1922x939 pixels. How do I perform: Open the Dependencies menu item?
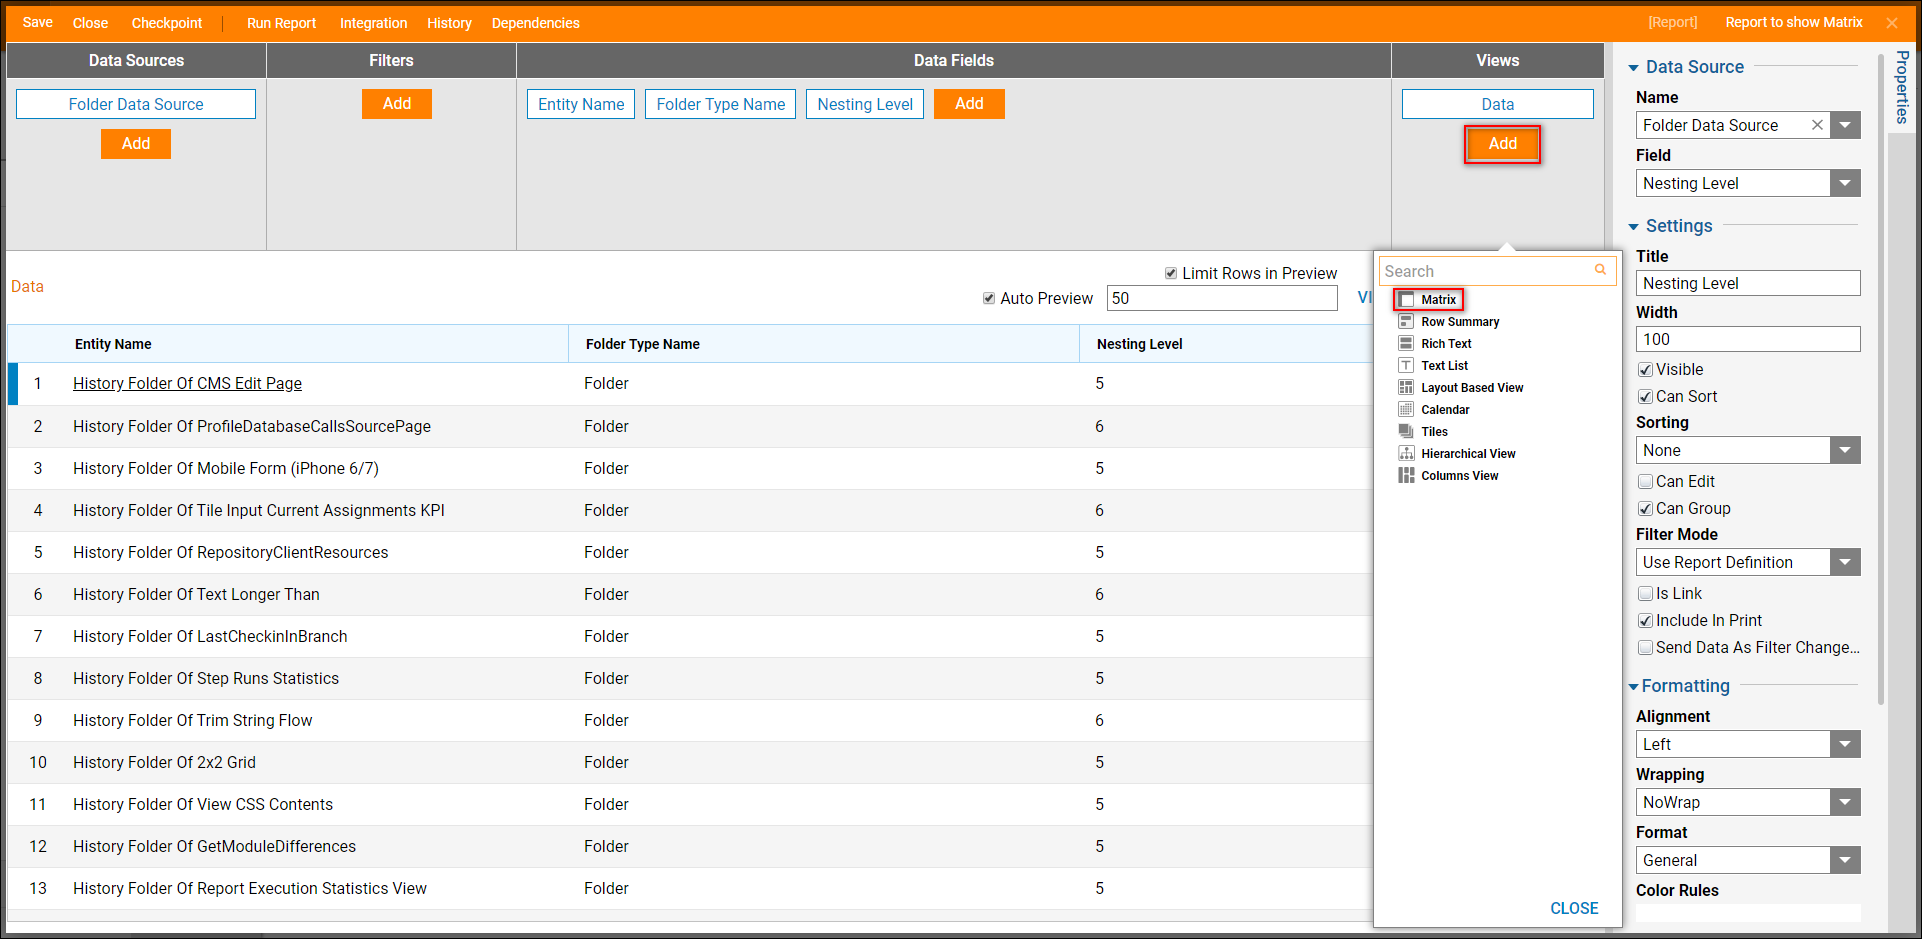(x=535, y=23)
